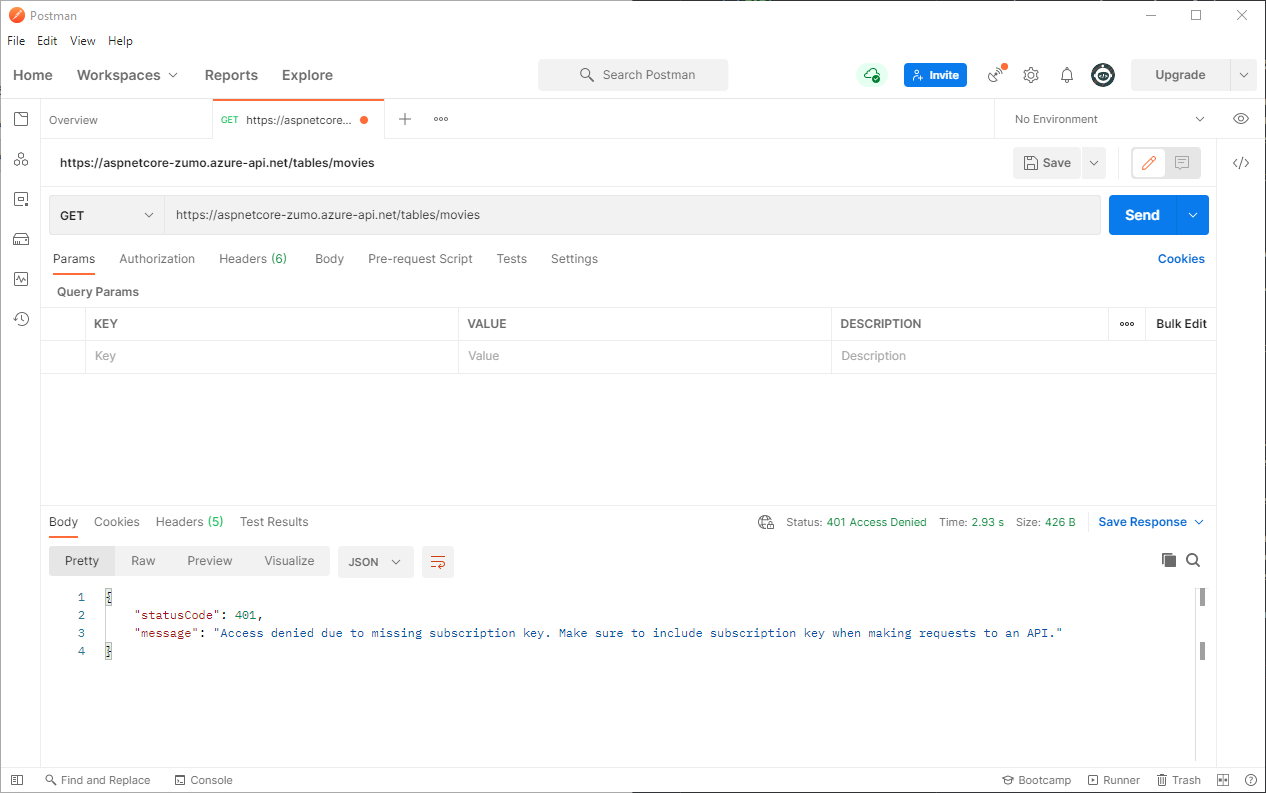Open the History sidebar icon
The width and height of the screenshot is (1266, 793).
(21, 319)
